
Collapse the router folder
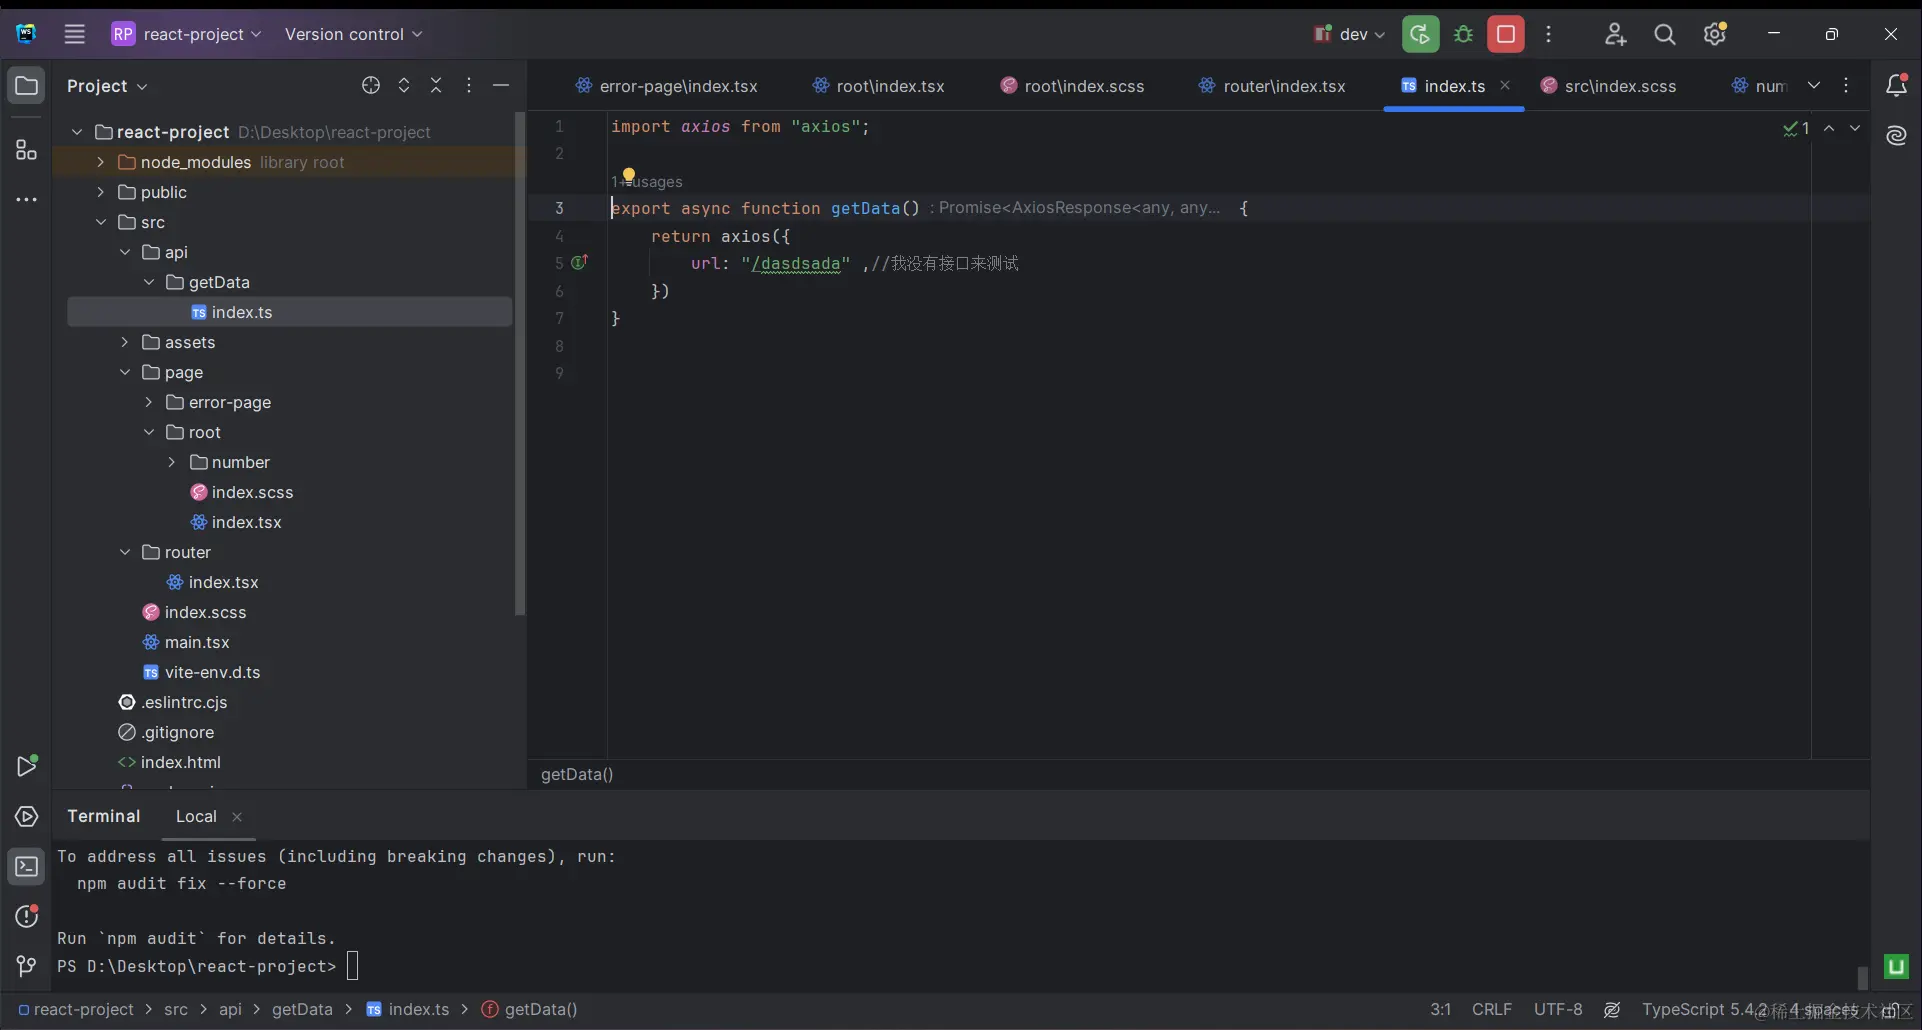pyautogui.click(x=124, y=552)
